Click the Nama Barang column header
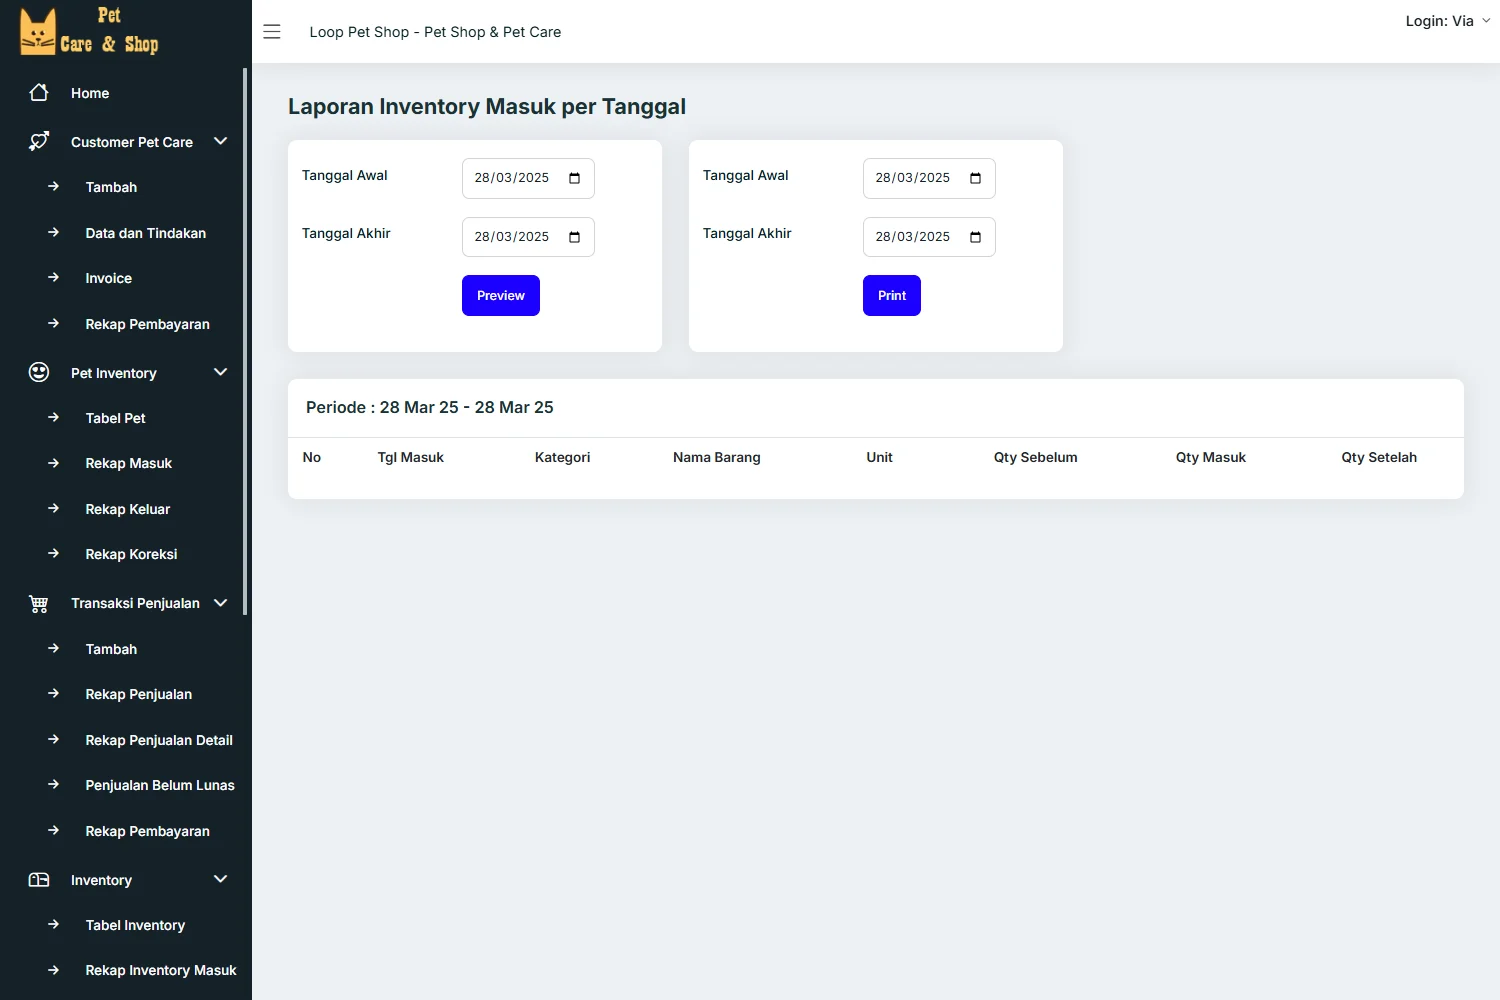This screenshot has height=1000, width=1500. click(x=717, y=457)
